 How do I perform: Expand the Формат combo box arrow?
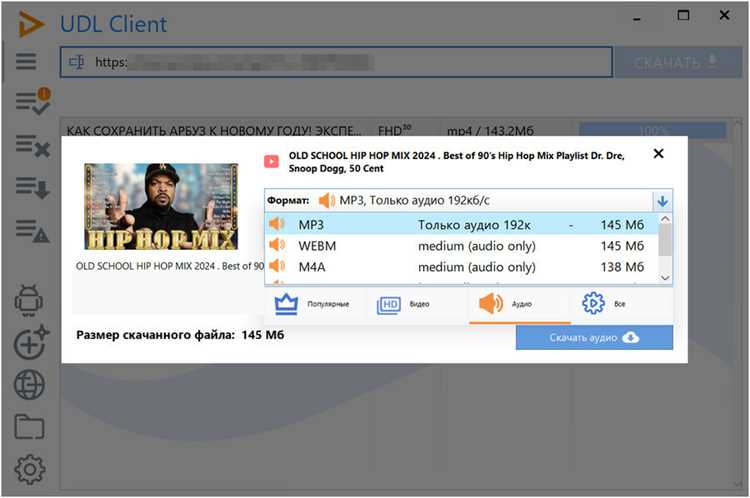click(662, 201)
